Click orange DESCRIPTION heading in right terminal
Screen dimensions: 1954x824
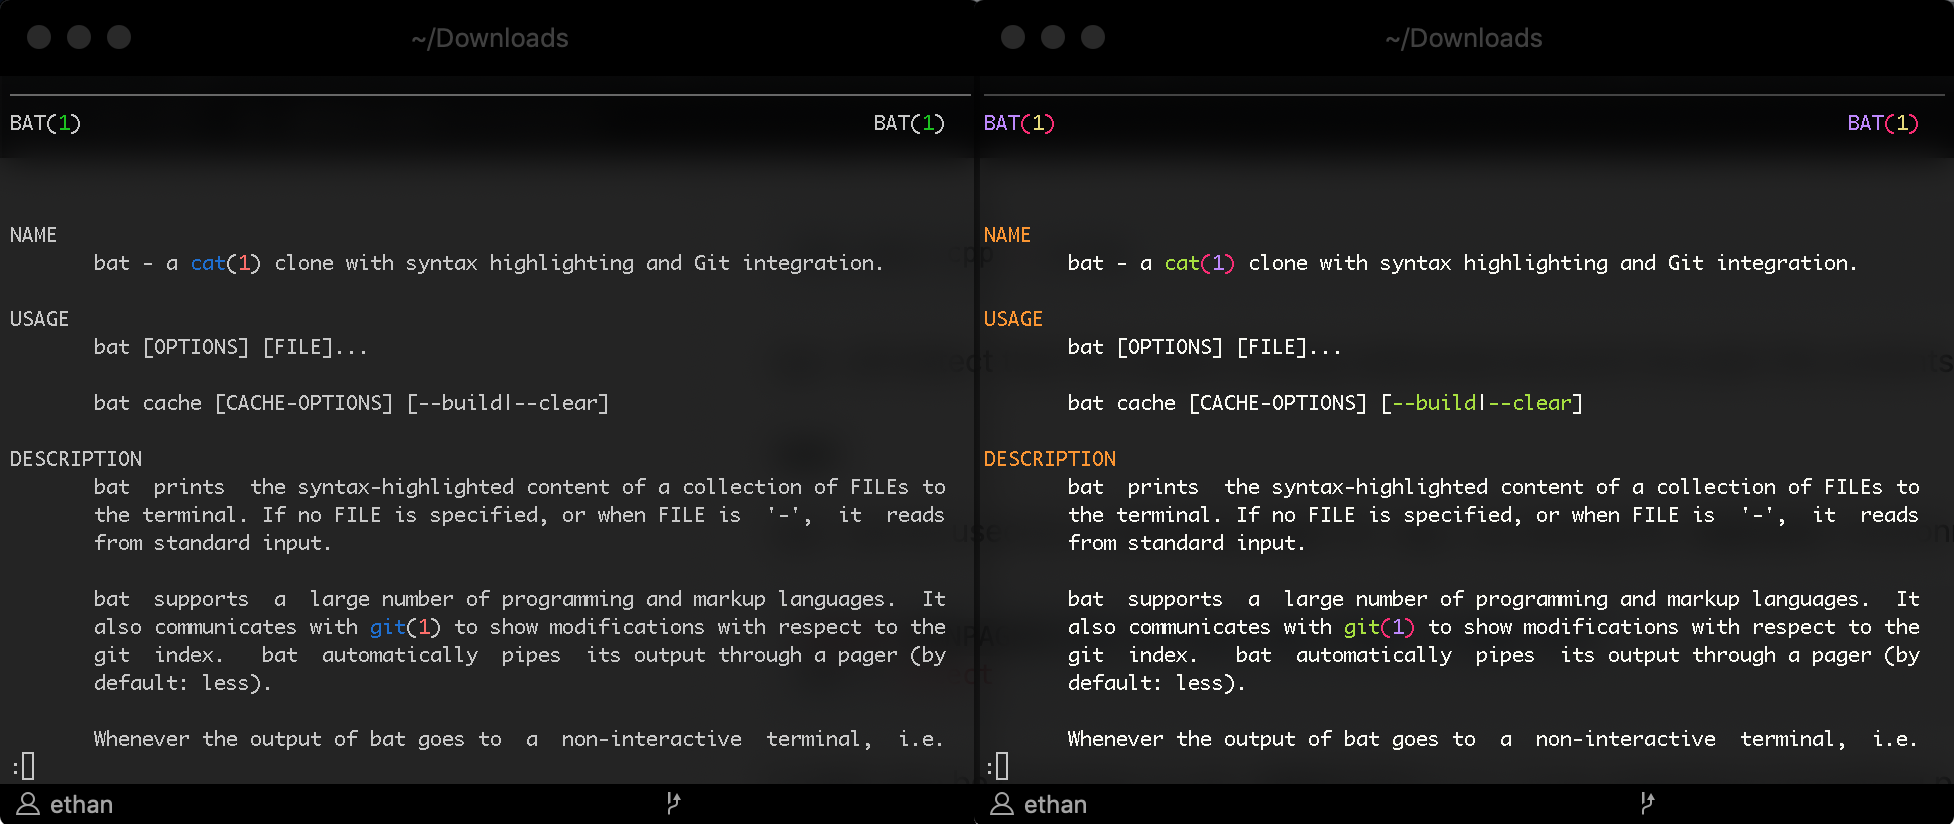tap(1050, 459)
